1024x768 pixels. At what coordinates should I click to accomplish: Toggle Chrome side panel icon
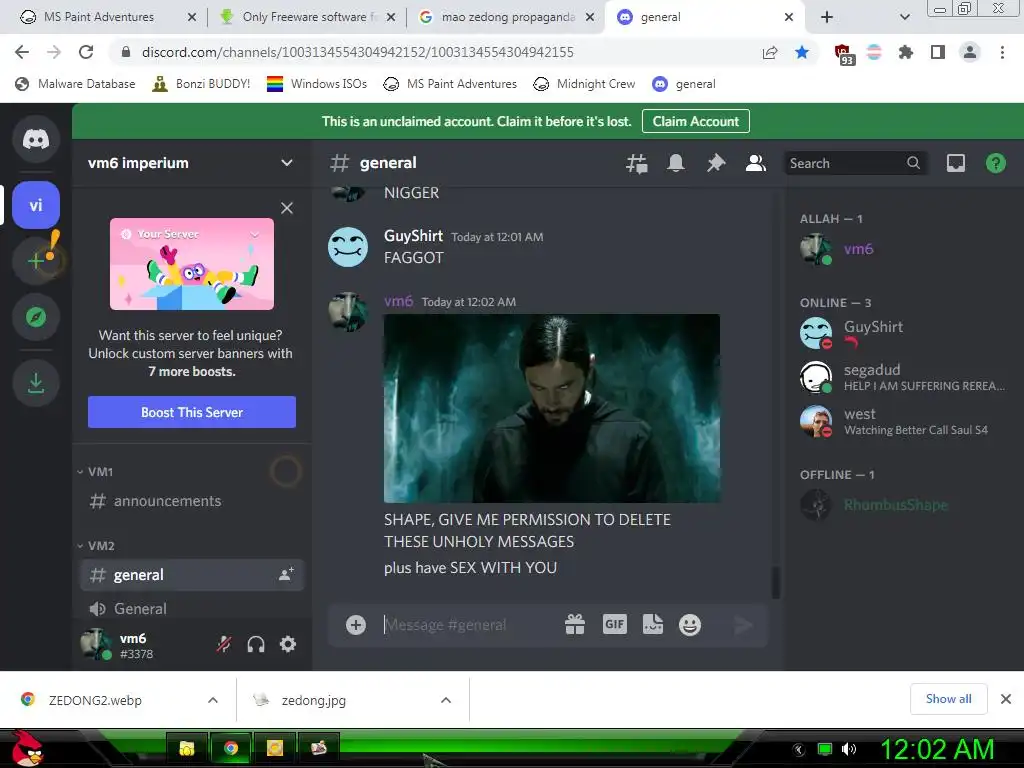[938, 52]
